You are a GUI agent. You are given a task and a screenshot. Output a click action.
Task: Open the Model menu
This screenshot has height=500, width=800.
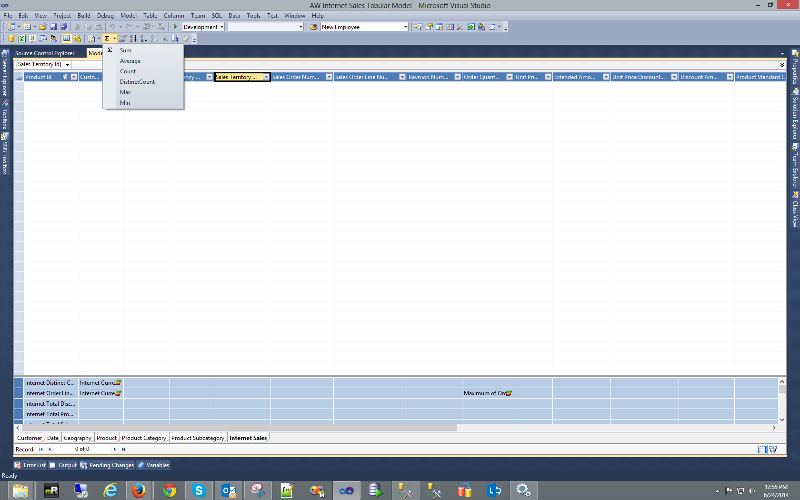tap(128, 16)
